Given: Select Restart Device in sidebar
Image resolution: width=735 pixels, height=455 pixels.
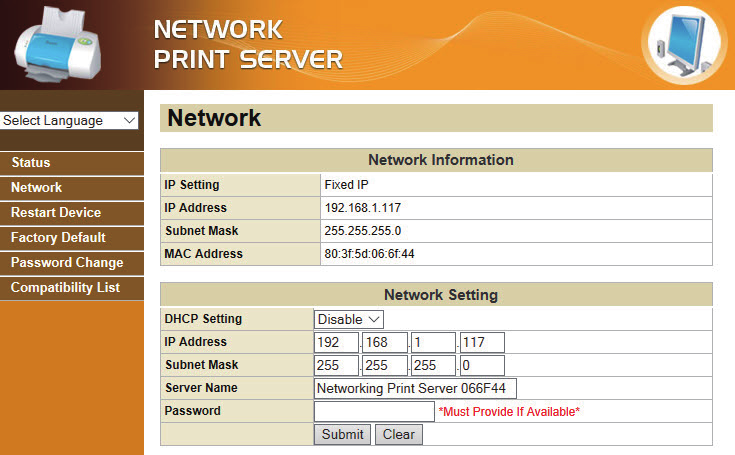Looking at the screenshot, I should pyautogui.click(x=56, y=213).
